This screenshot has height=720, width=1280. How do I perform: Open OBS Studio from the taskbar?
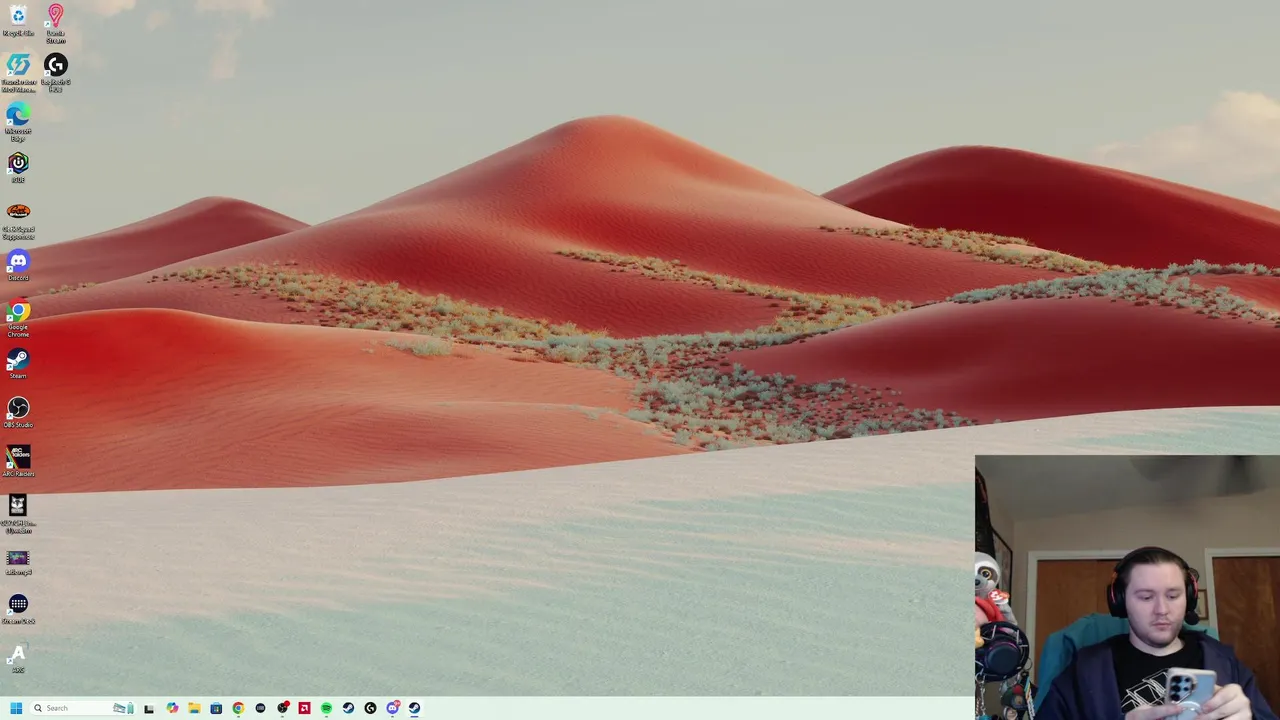click(283, 708)
